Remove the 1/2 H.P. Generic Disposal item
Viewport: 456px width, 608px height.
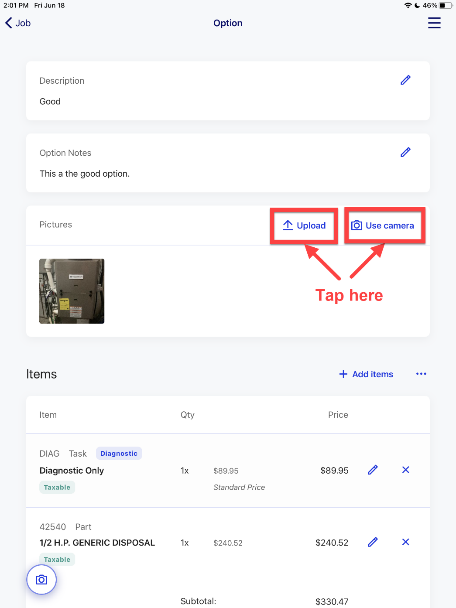click(406, 542)
